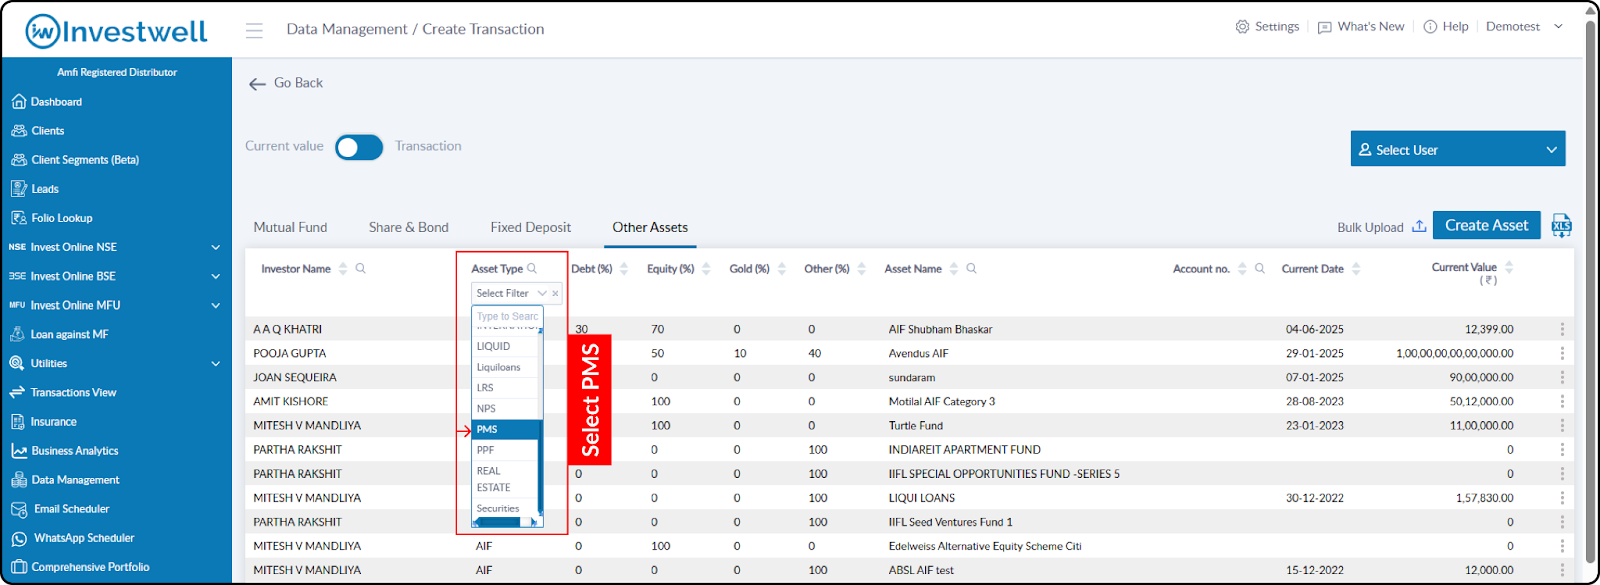
Task: Expand Invest Online BSE menu
Action: point(216,276)
